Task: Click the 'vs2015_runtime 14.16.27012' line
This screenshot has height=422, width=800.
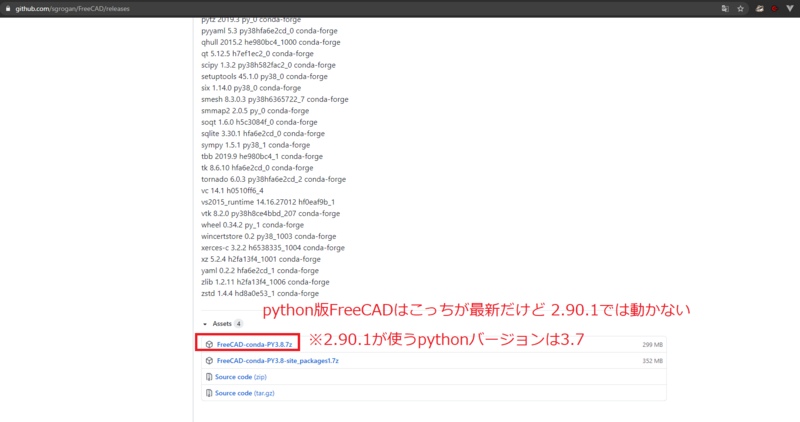Action: pyautogui.click(x=268, y=202)
